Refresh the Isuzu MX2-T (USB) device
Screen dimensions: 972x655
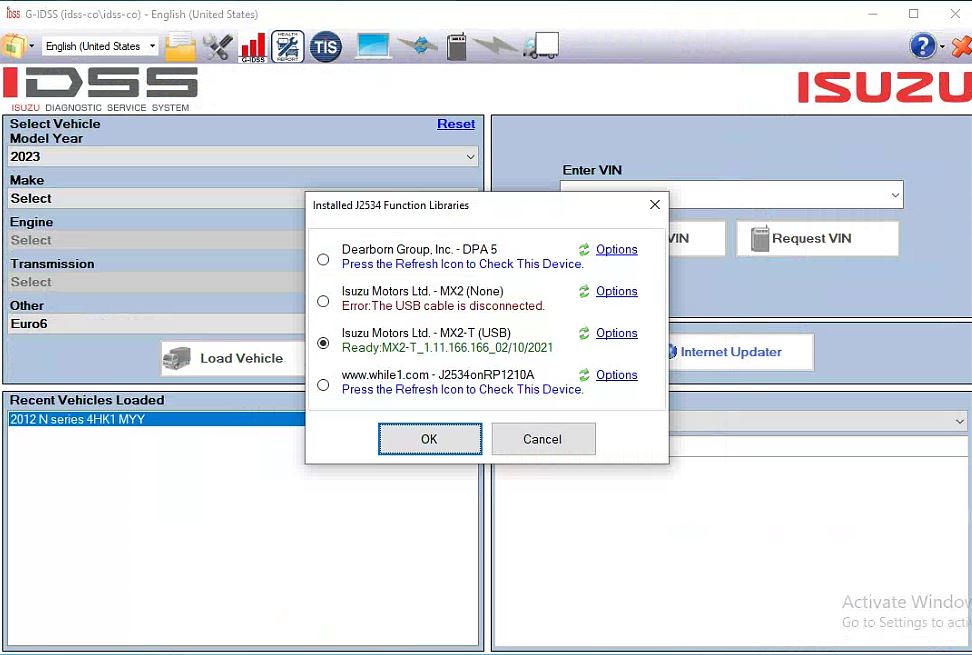[x=584, y=333]
